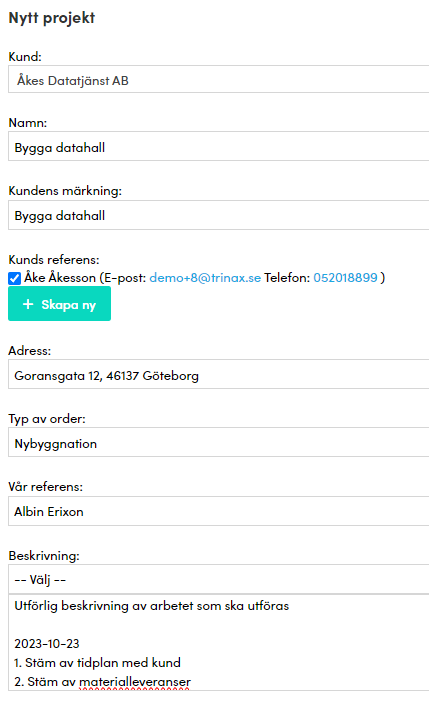
Task: Click into the Adress field
Action: point(219,374)
